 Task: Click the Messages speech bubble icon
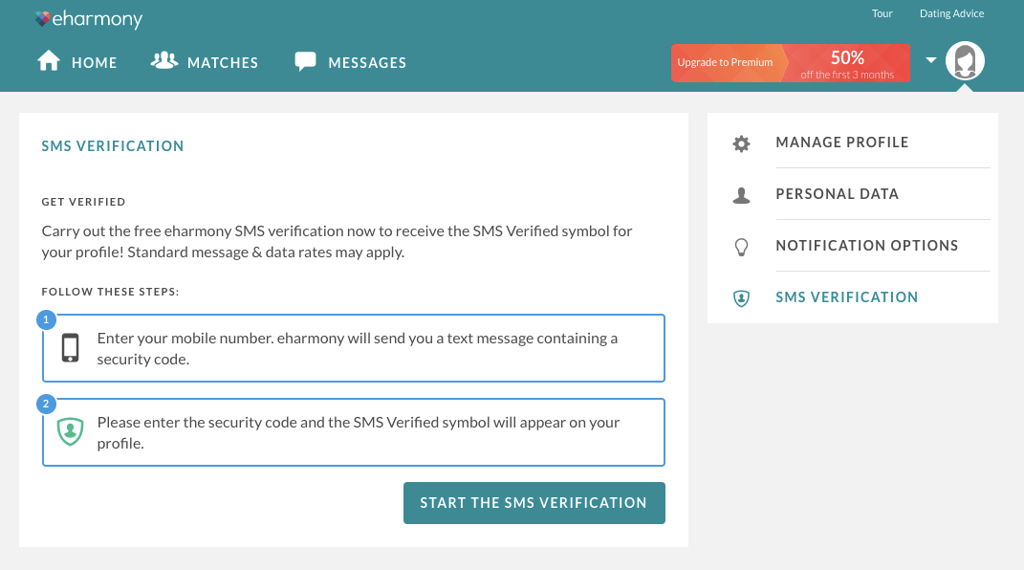pos(305,62)
